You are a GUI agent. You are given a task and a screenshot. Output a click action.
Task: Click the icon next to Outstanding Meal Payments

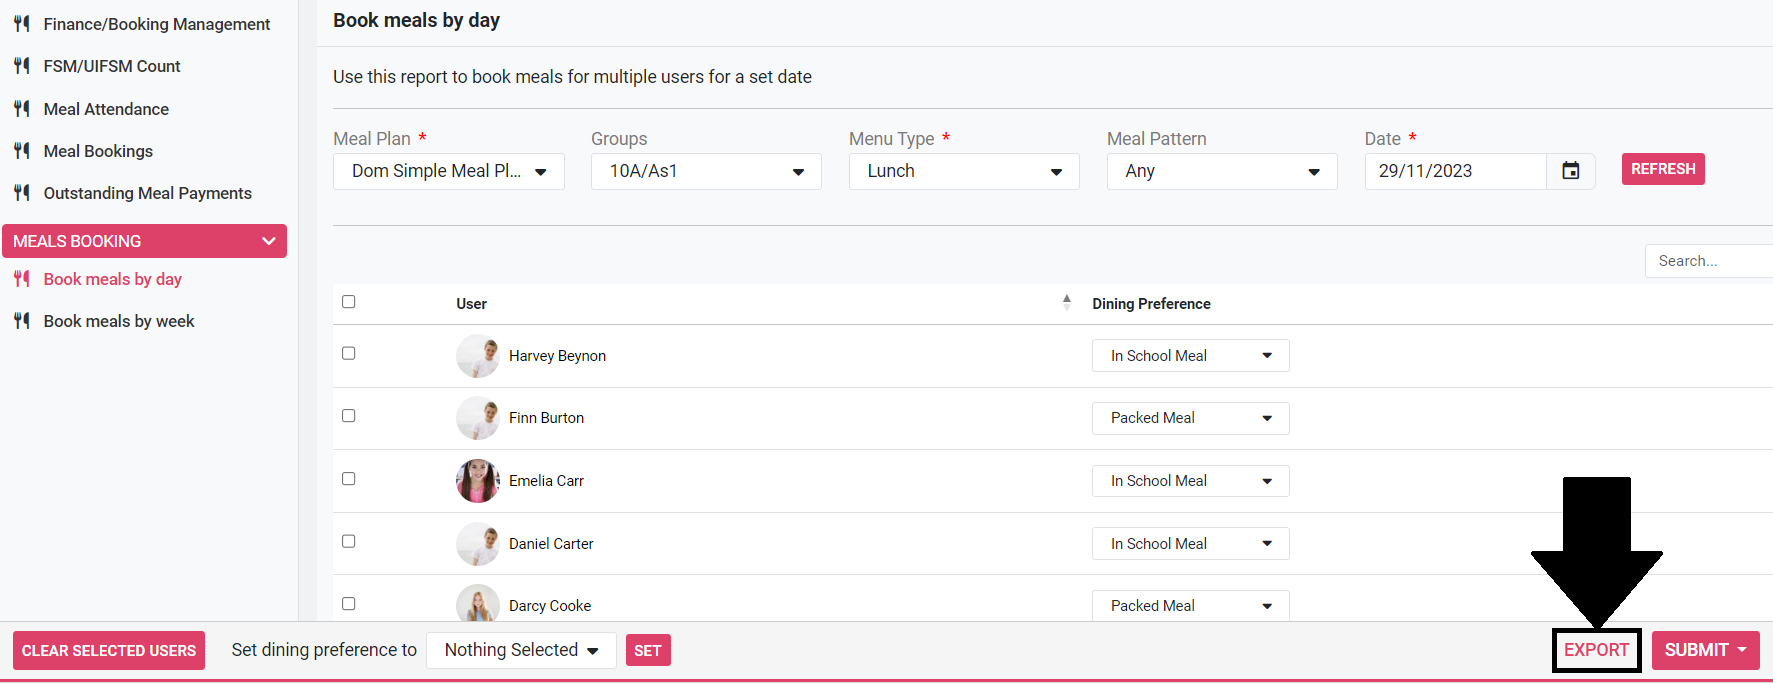click(x=22, y=193)
